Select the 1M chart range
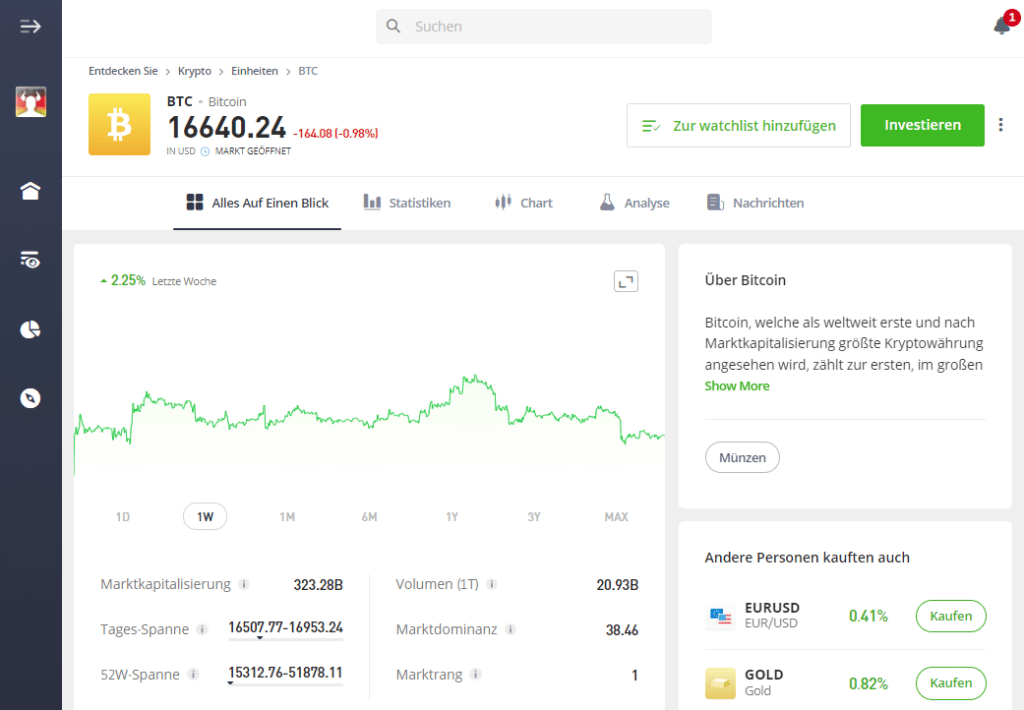Viewport: 1024px width, 710px height. point(287,517)
